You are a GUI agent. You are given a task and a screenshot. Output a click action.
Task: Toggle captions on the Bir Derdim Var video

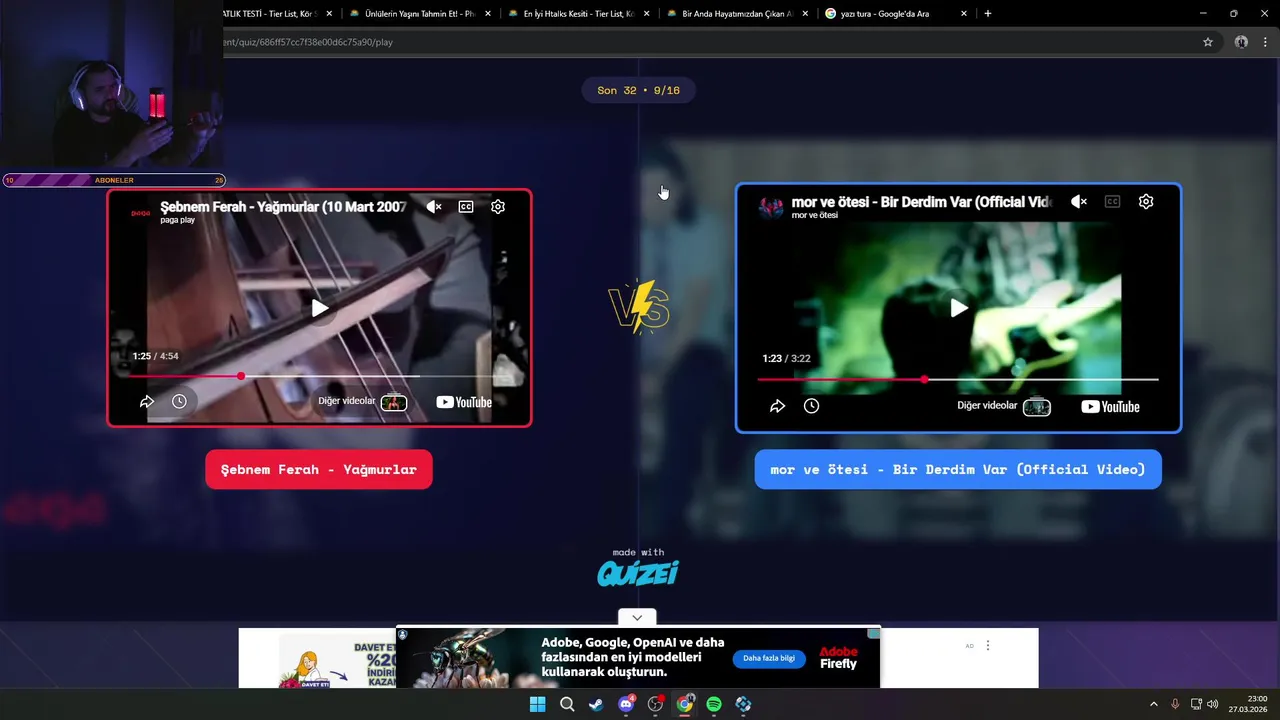(x=1112, y=202)
